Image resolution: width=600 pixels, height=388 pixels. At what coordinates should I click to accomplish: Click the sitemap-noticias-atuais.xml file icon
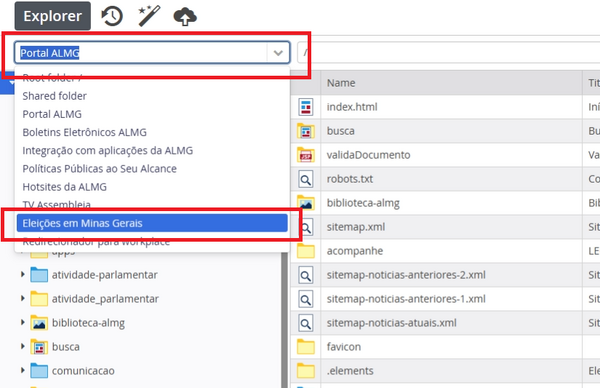(306, 323)
